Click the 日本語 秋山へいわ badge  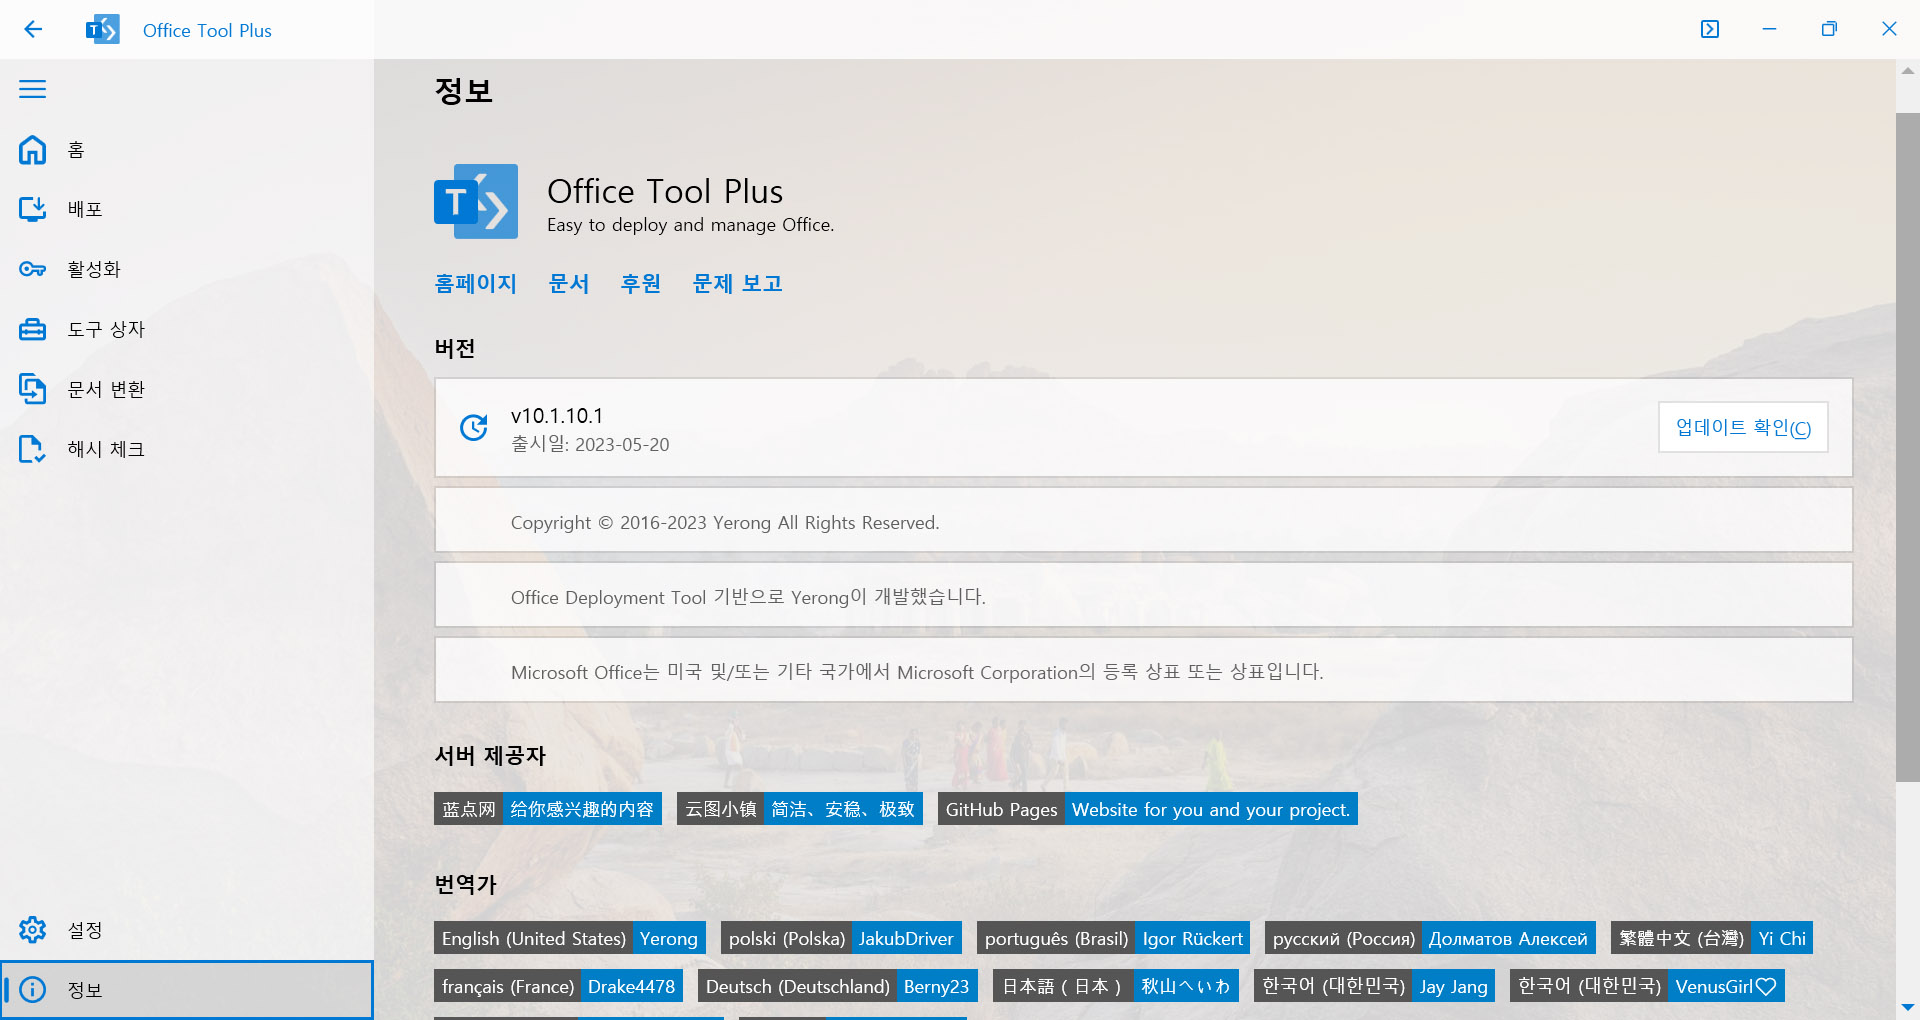pos(1116,986)
